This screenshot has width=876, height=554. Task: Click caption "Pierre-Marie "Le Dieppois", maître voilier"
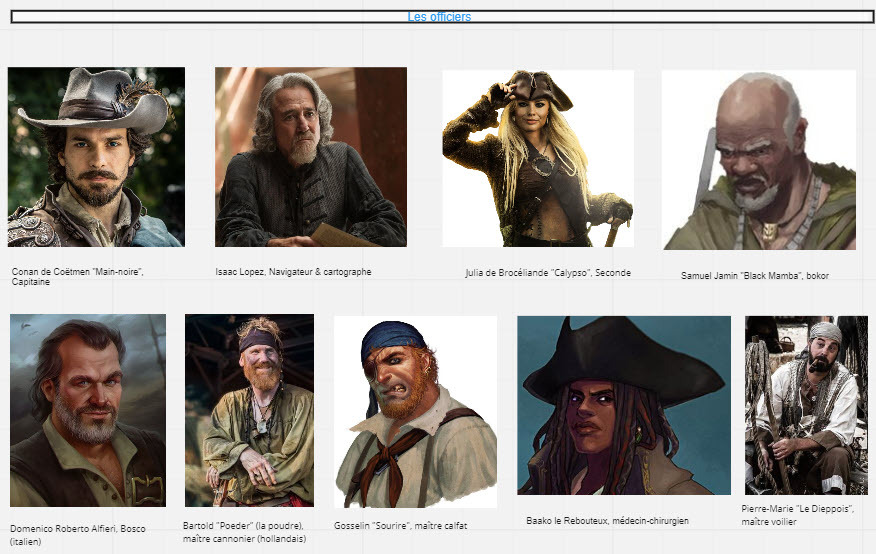[798, 515]
